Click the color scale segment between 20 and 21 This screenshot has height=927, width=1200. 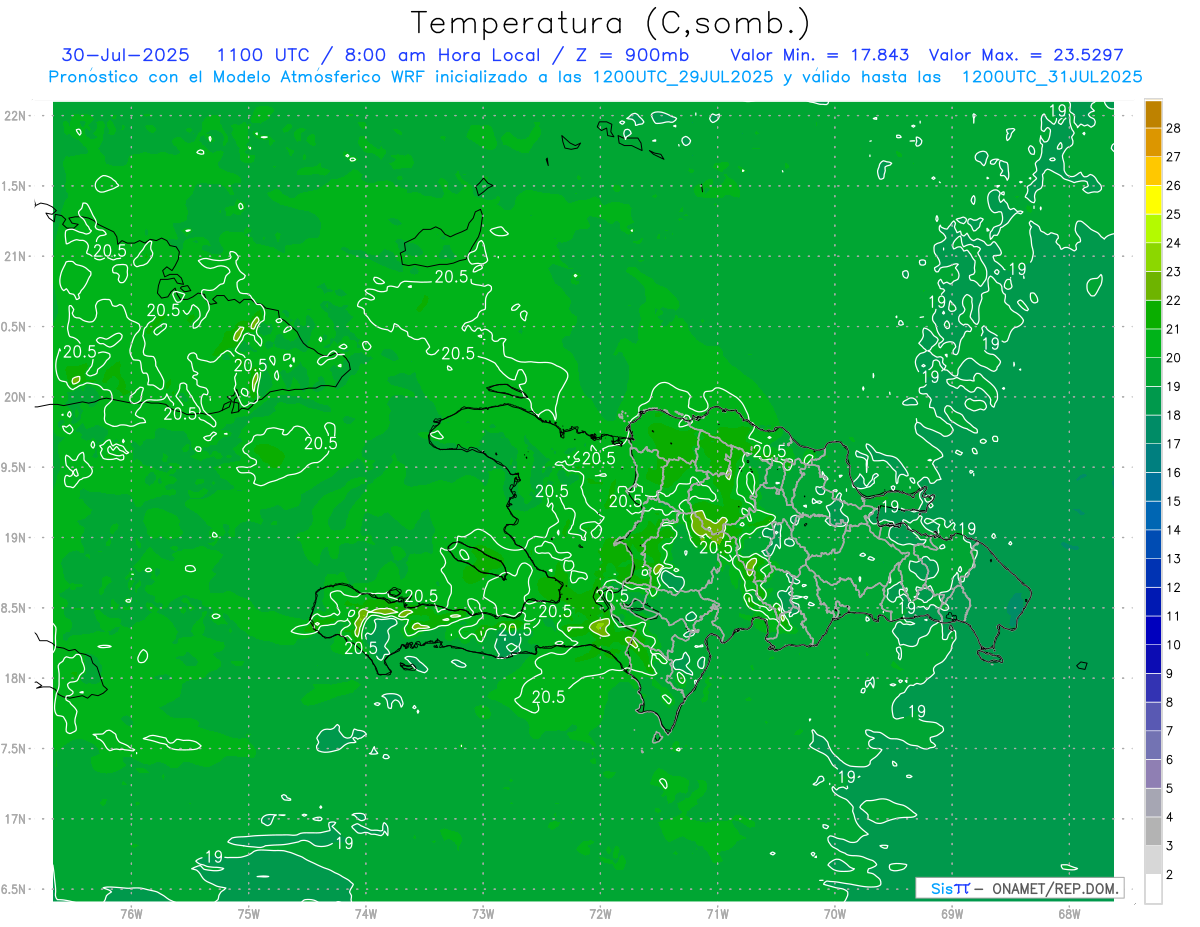coord(1153,343)
